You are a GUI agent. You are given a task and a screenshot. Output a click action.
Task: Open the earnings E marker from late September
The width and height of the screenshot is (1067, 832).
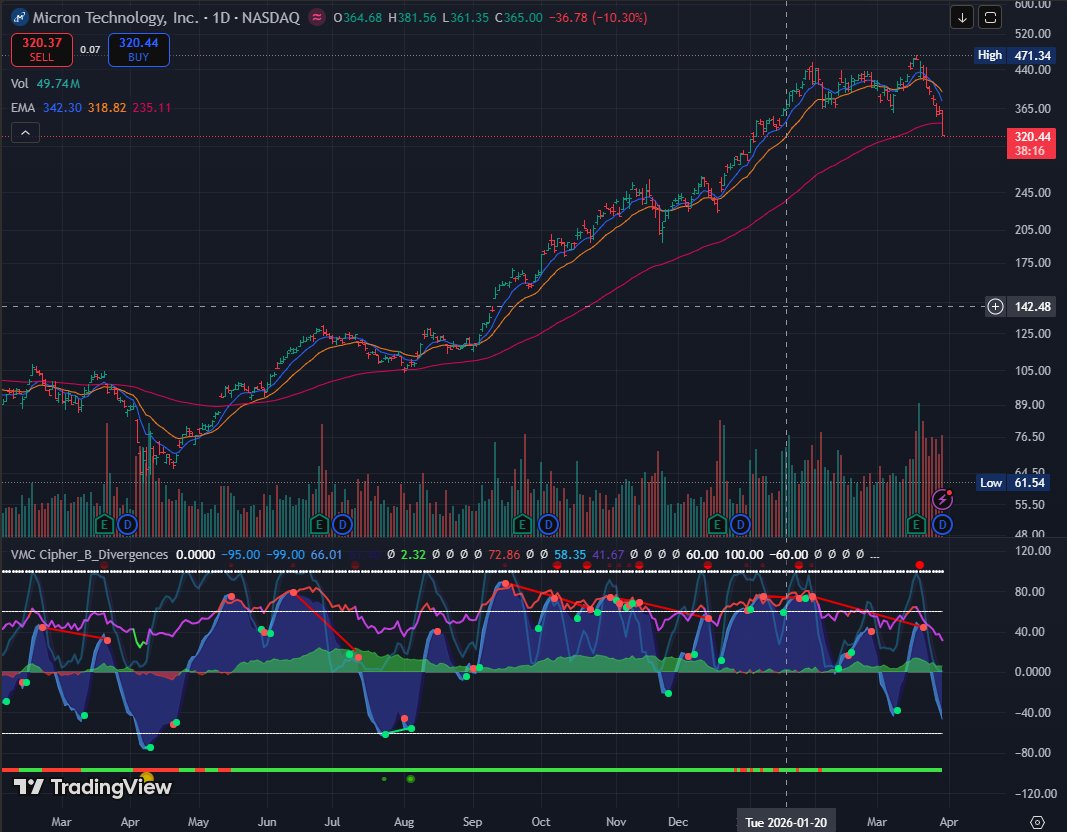(522, 525)
